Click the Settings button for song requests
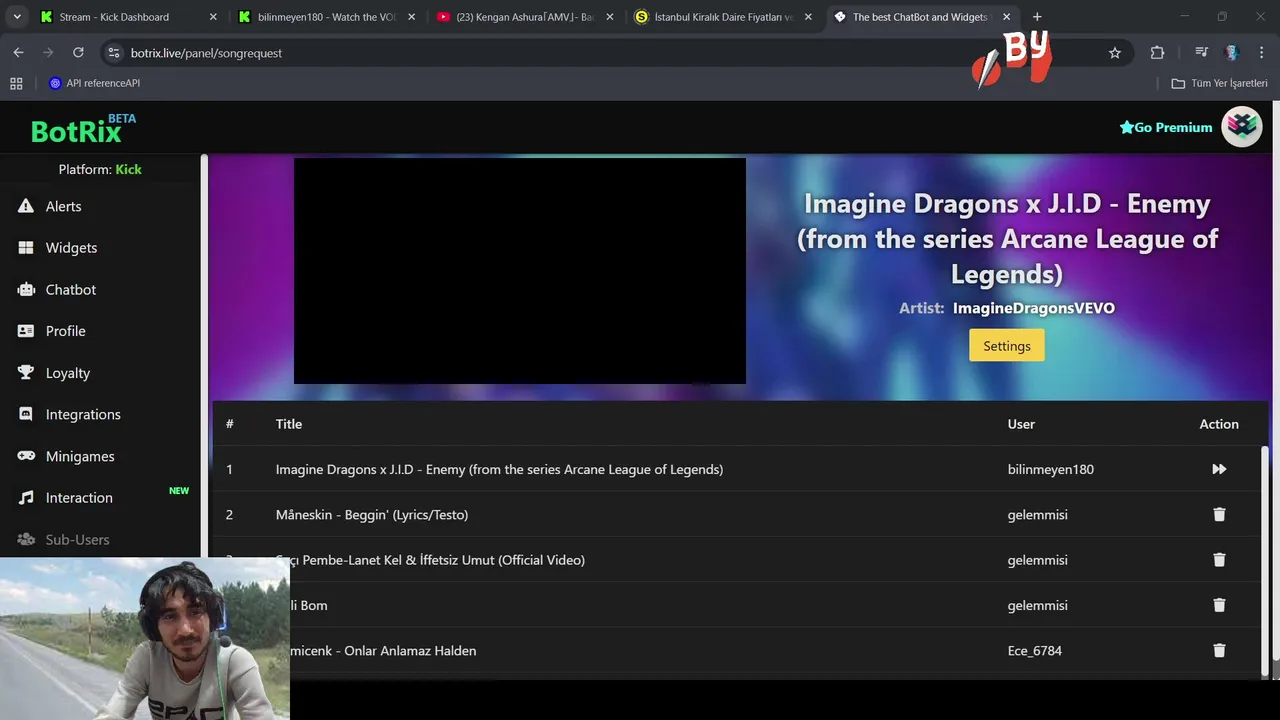1280x720 pixels. [x=1007, y=346]
